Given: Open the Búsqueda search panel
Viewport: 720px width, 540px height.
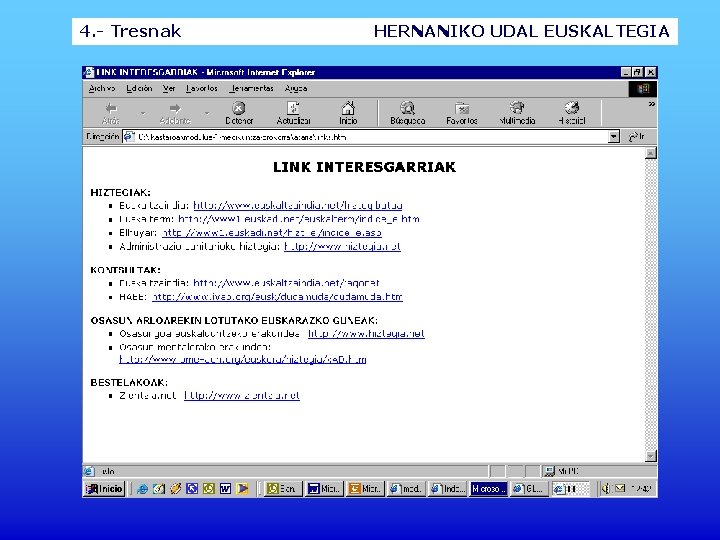Looking at the screenshot, I should coord(408,113).
